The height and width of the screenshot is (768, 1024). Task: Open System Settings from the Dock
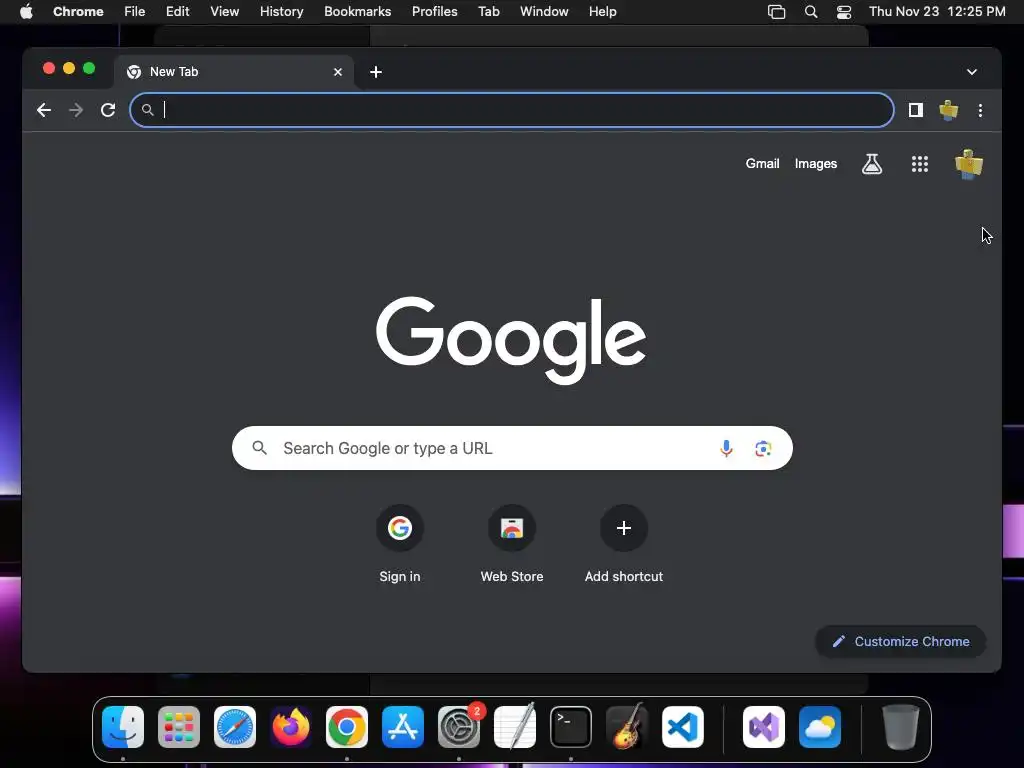(459, 727)
